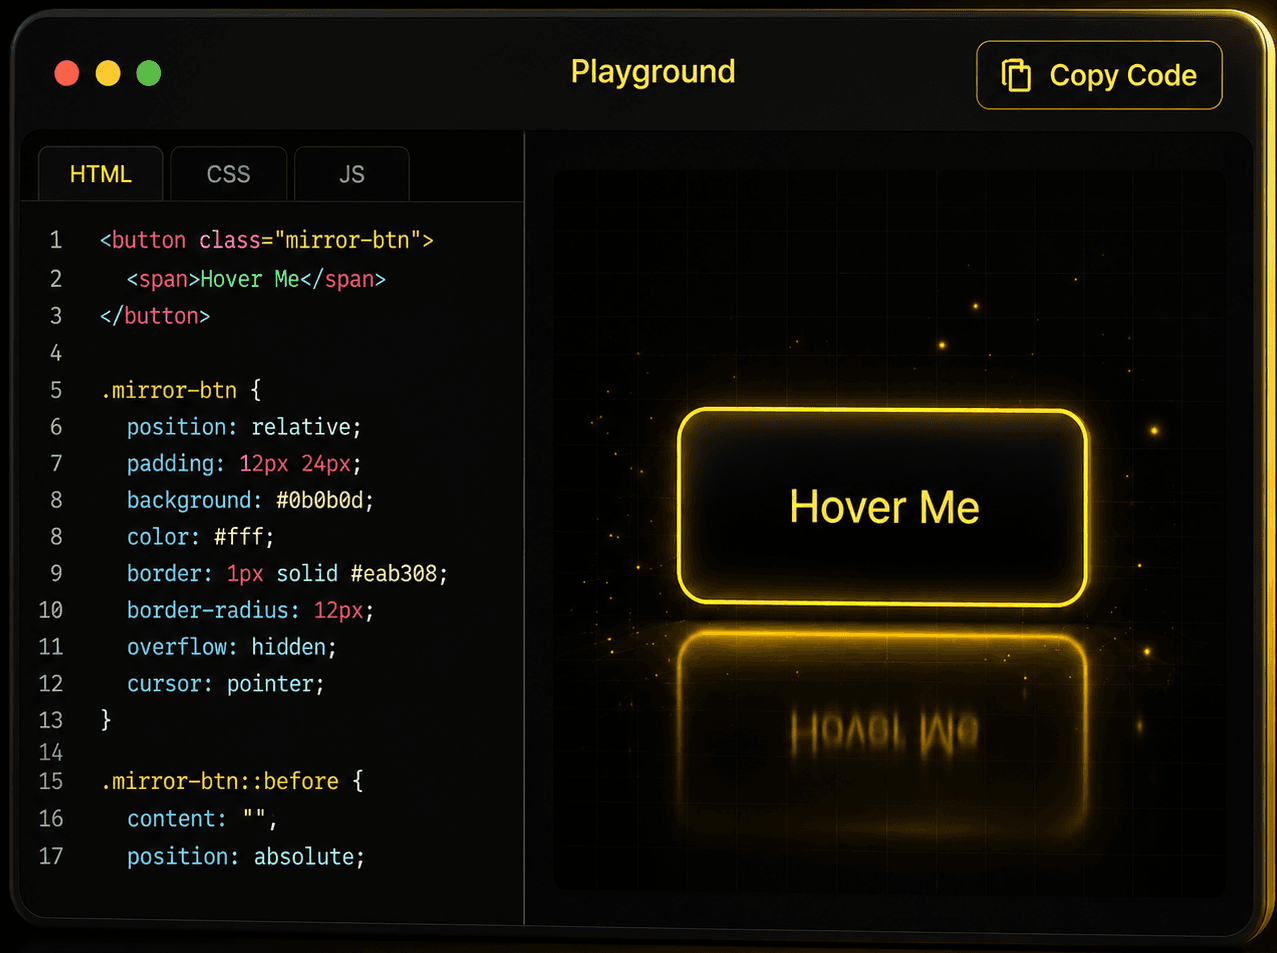1277x953 pixels.
Task: Click the Playground title text
Action: (653, 72)
